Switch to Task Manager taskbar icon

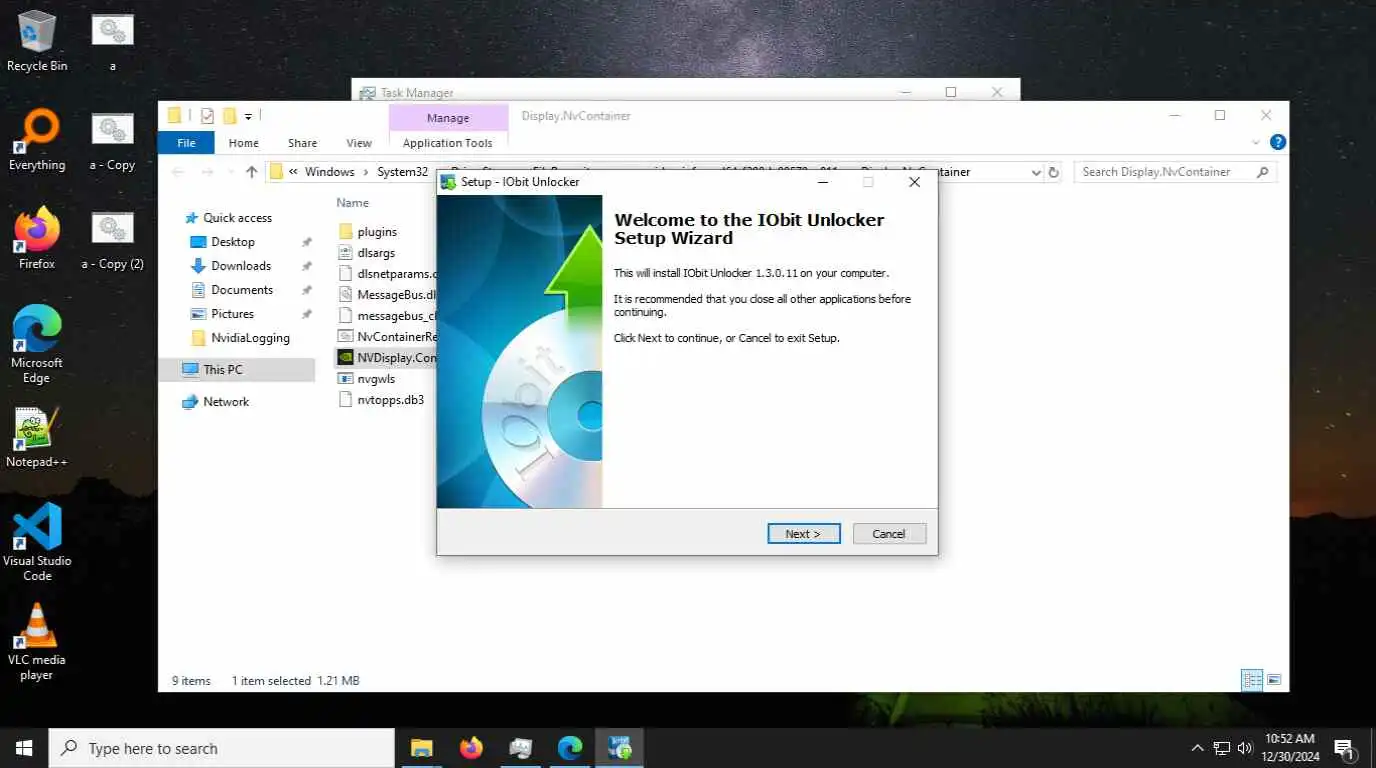tap(520, 748)
